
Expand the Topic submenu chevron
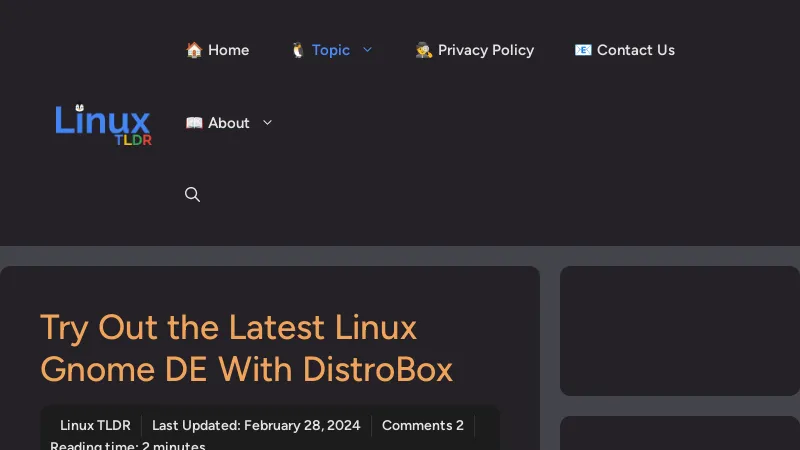367,50
